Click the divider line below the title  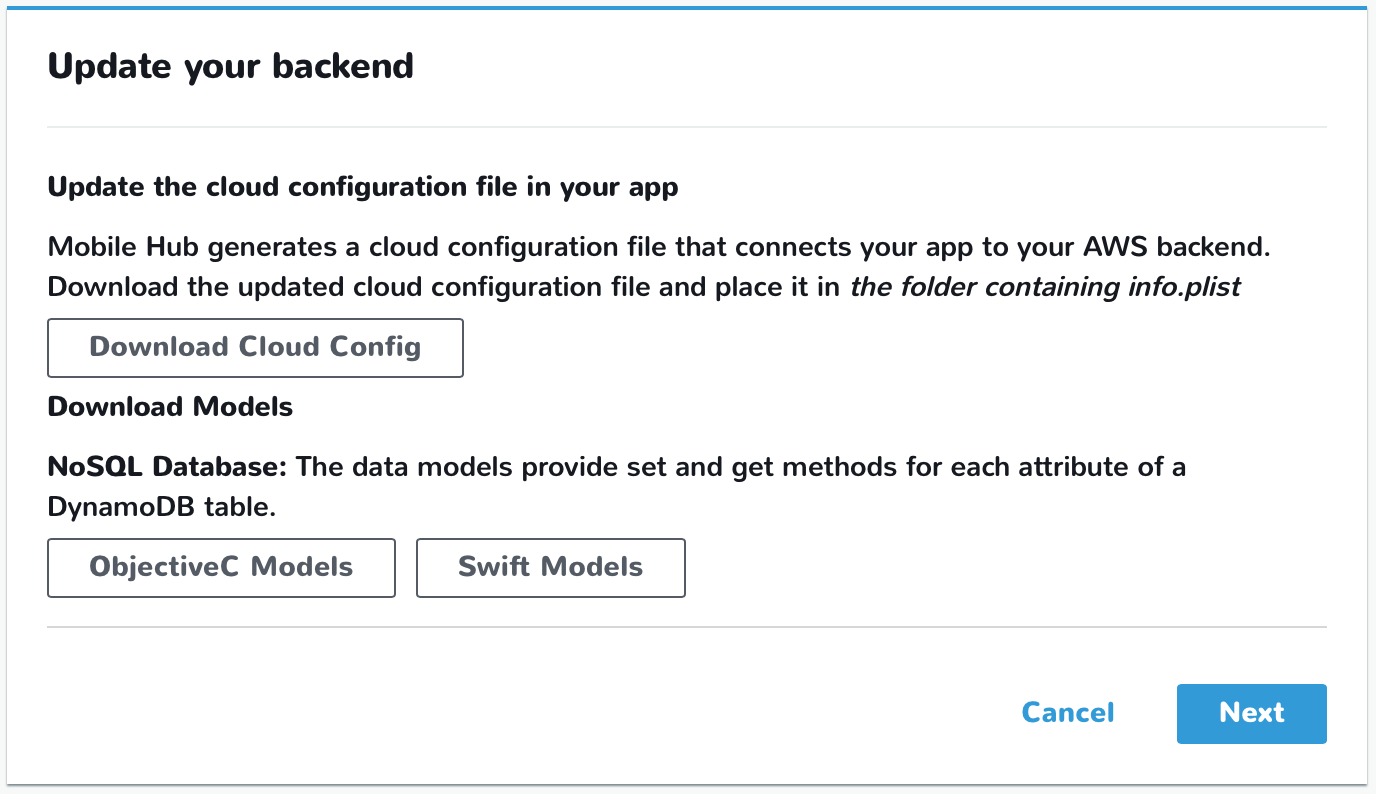click(x=686, y=127)
